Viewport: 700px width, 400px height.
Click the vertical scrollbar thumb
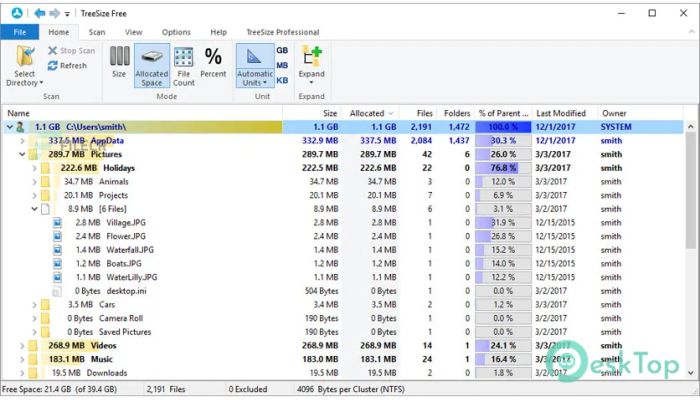click(691, 190)
